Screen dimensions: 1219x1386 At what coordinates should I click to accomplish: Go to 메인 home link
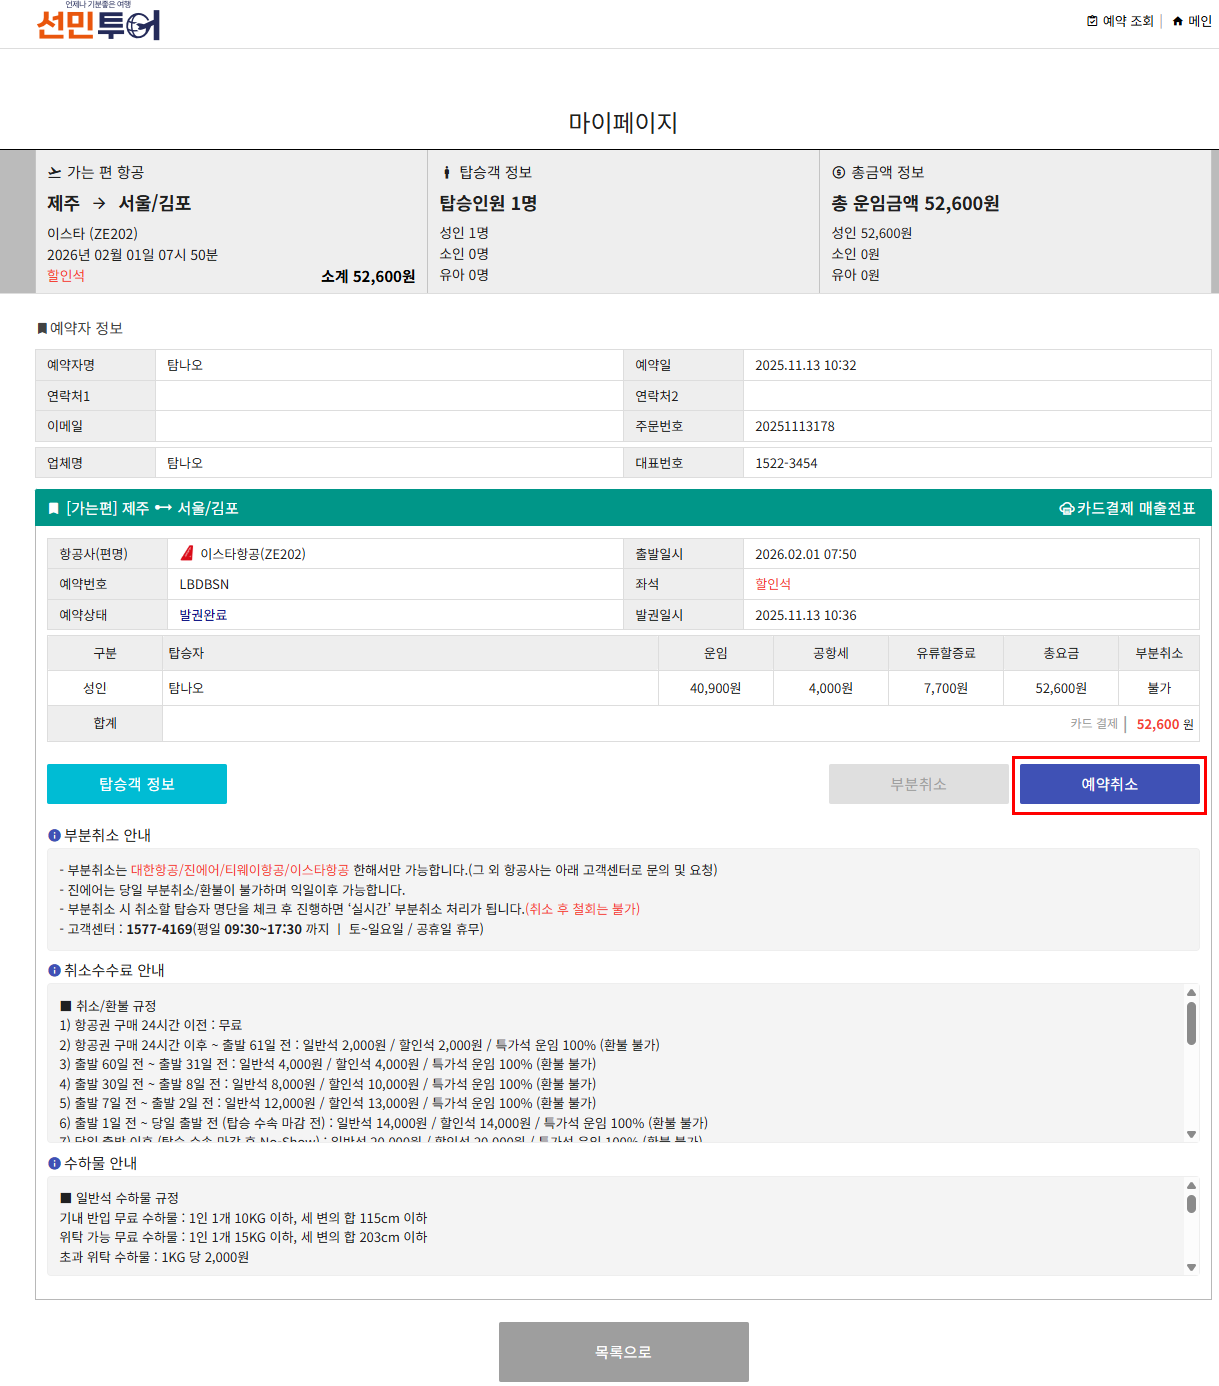[x=1199, y=21]
